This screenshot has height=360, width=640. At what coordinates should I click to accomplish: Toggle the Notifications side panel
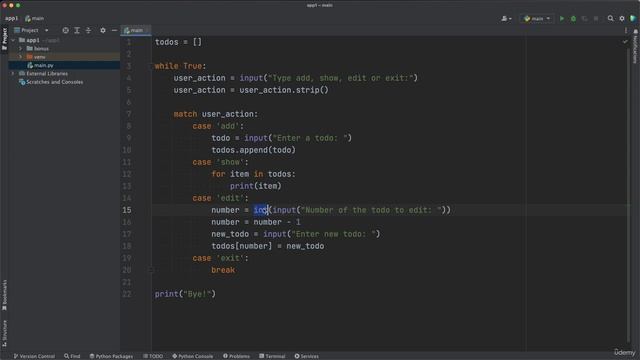point(636,46)
